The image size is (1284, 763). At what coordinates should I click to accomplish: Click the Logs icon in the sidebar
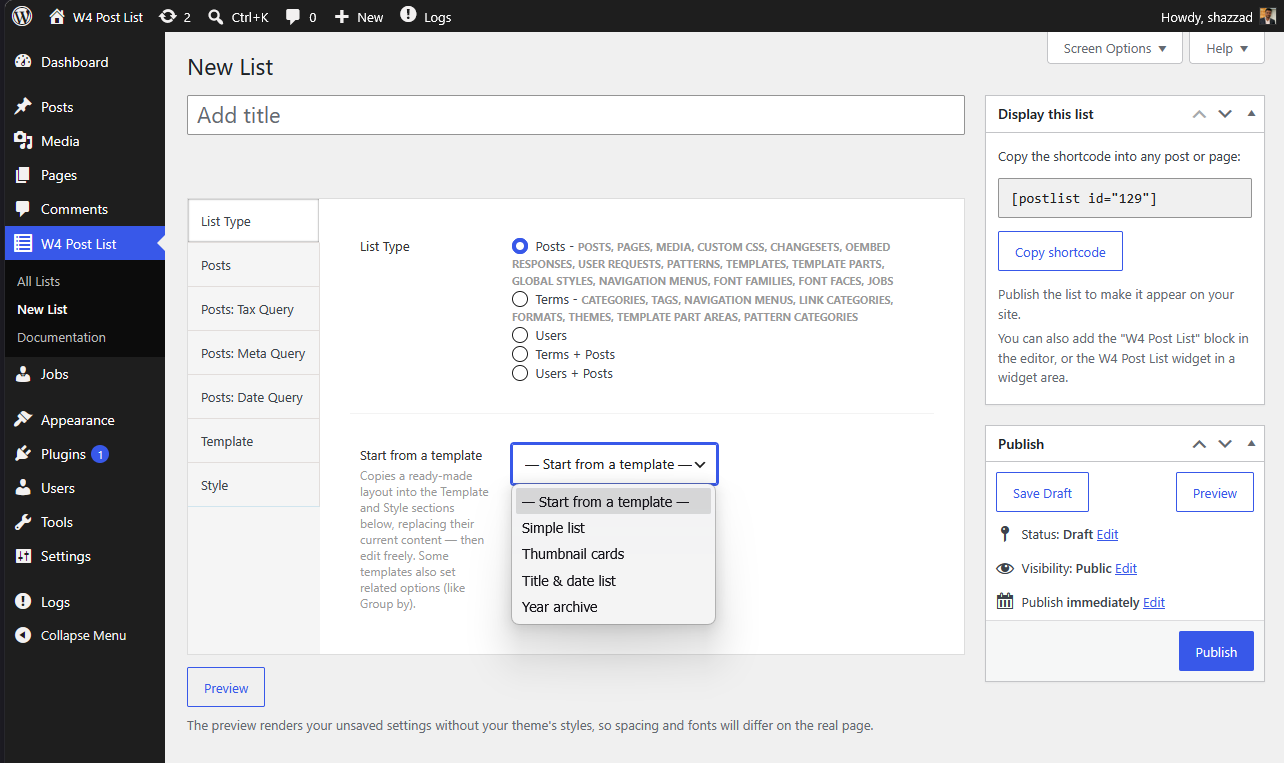click(23, 602)
